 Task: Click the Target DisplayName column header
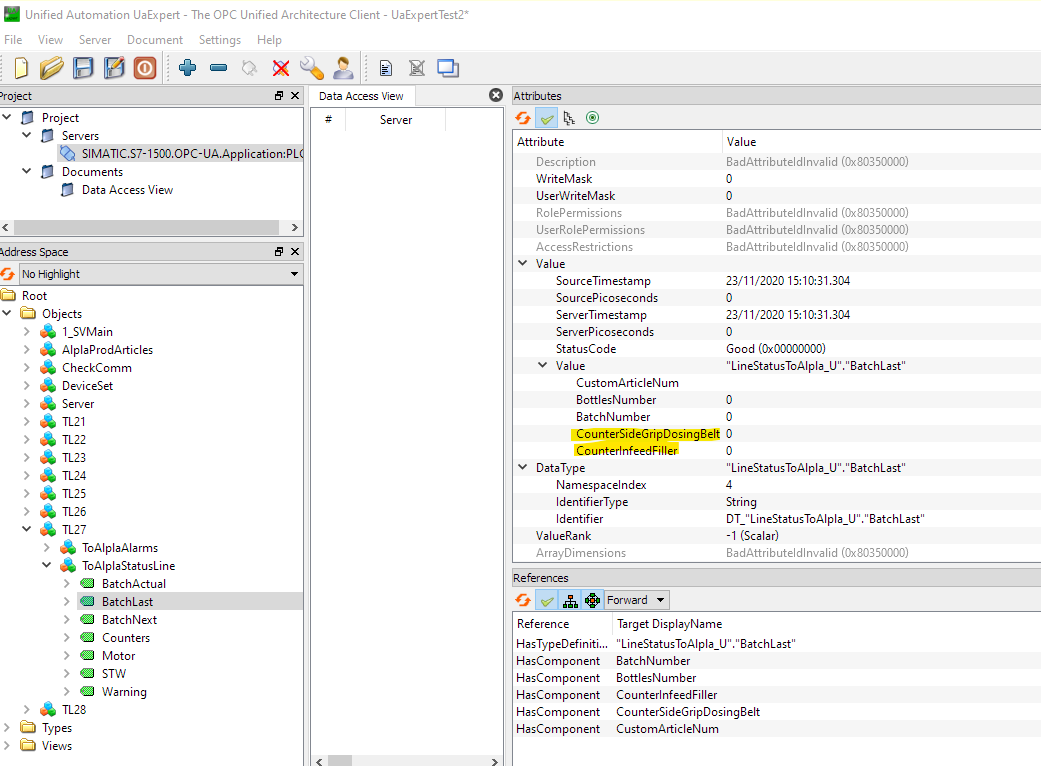669,624
